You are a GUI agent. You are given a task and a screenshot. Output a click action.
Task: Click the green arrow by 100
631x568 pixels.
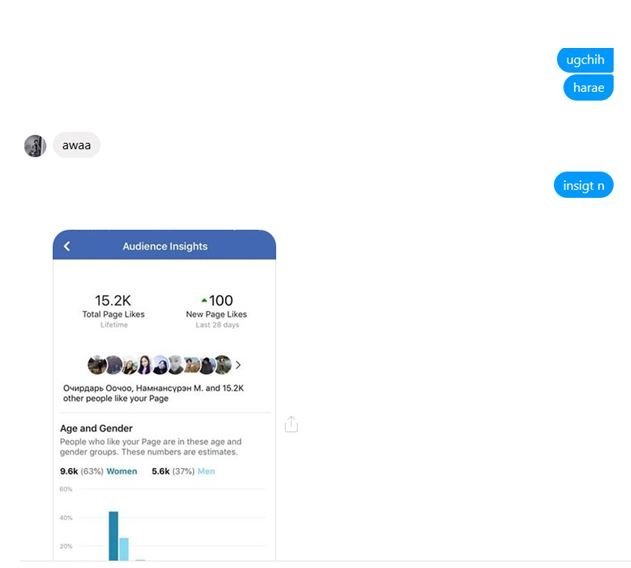pos(204,300)
